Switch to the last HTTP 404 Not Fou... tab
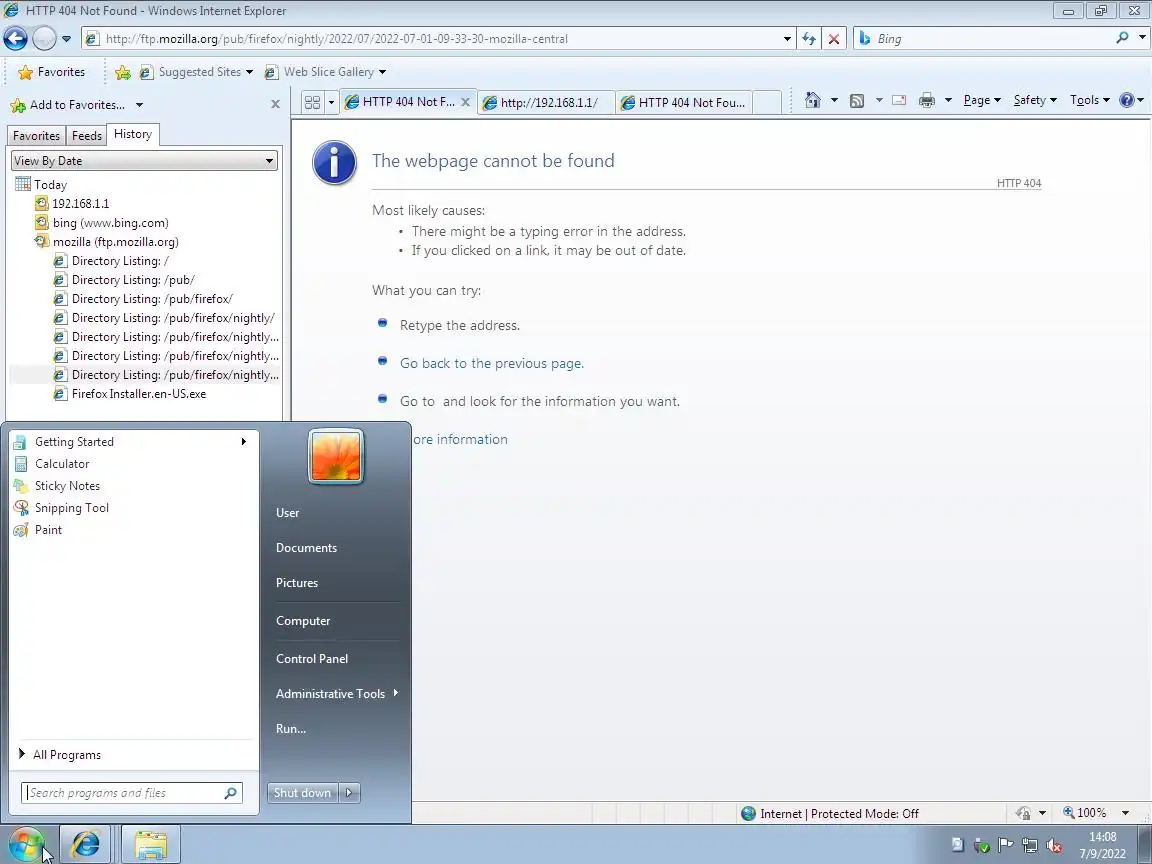1152x864 pixels. pos(684,103)
